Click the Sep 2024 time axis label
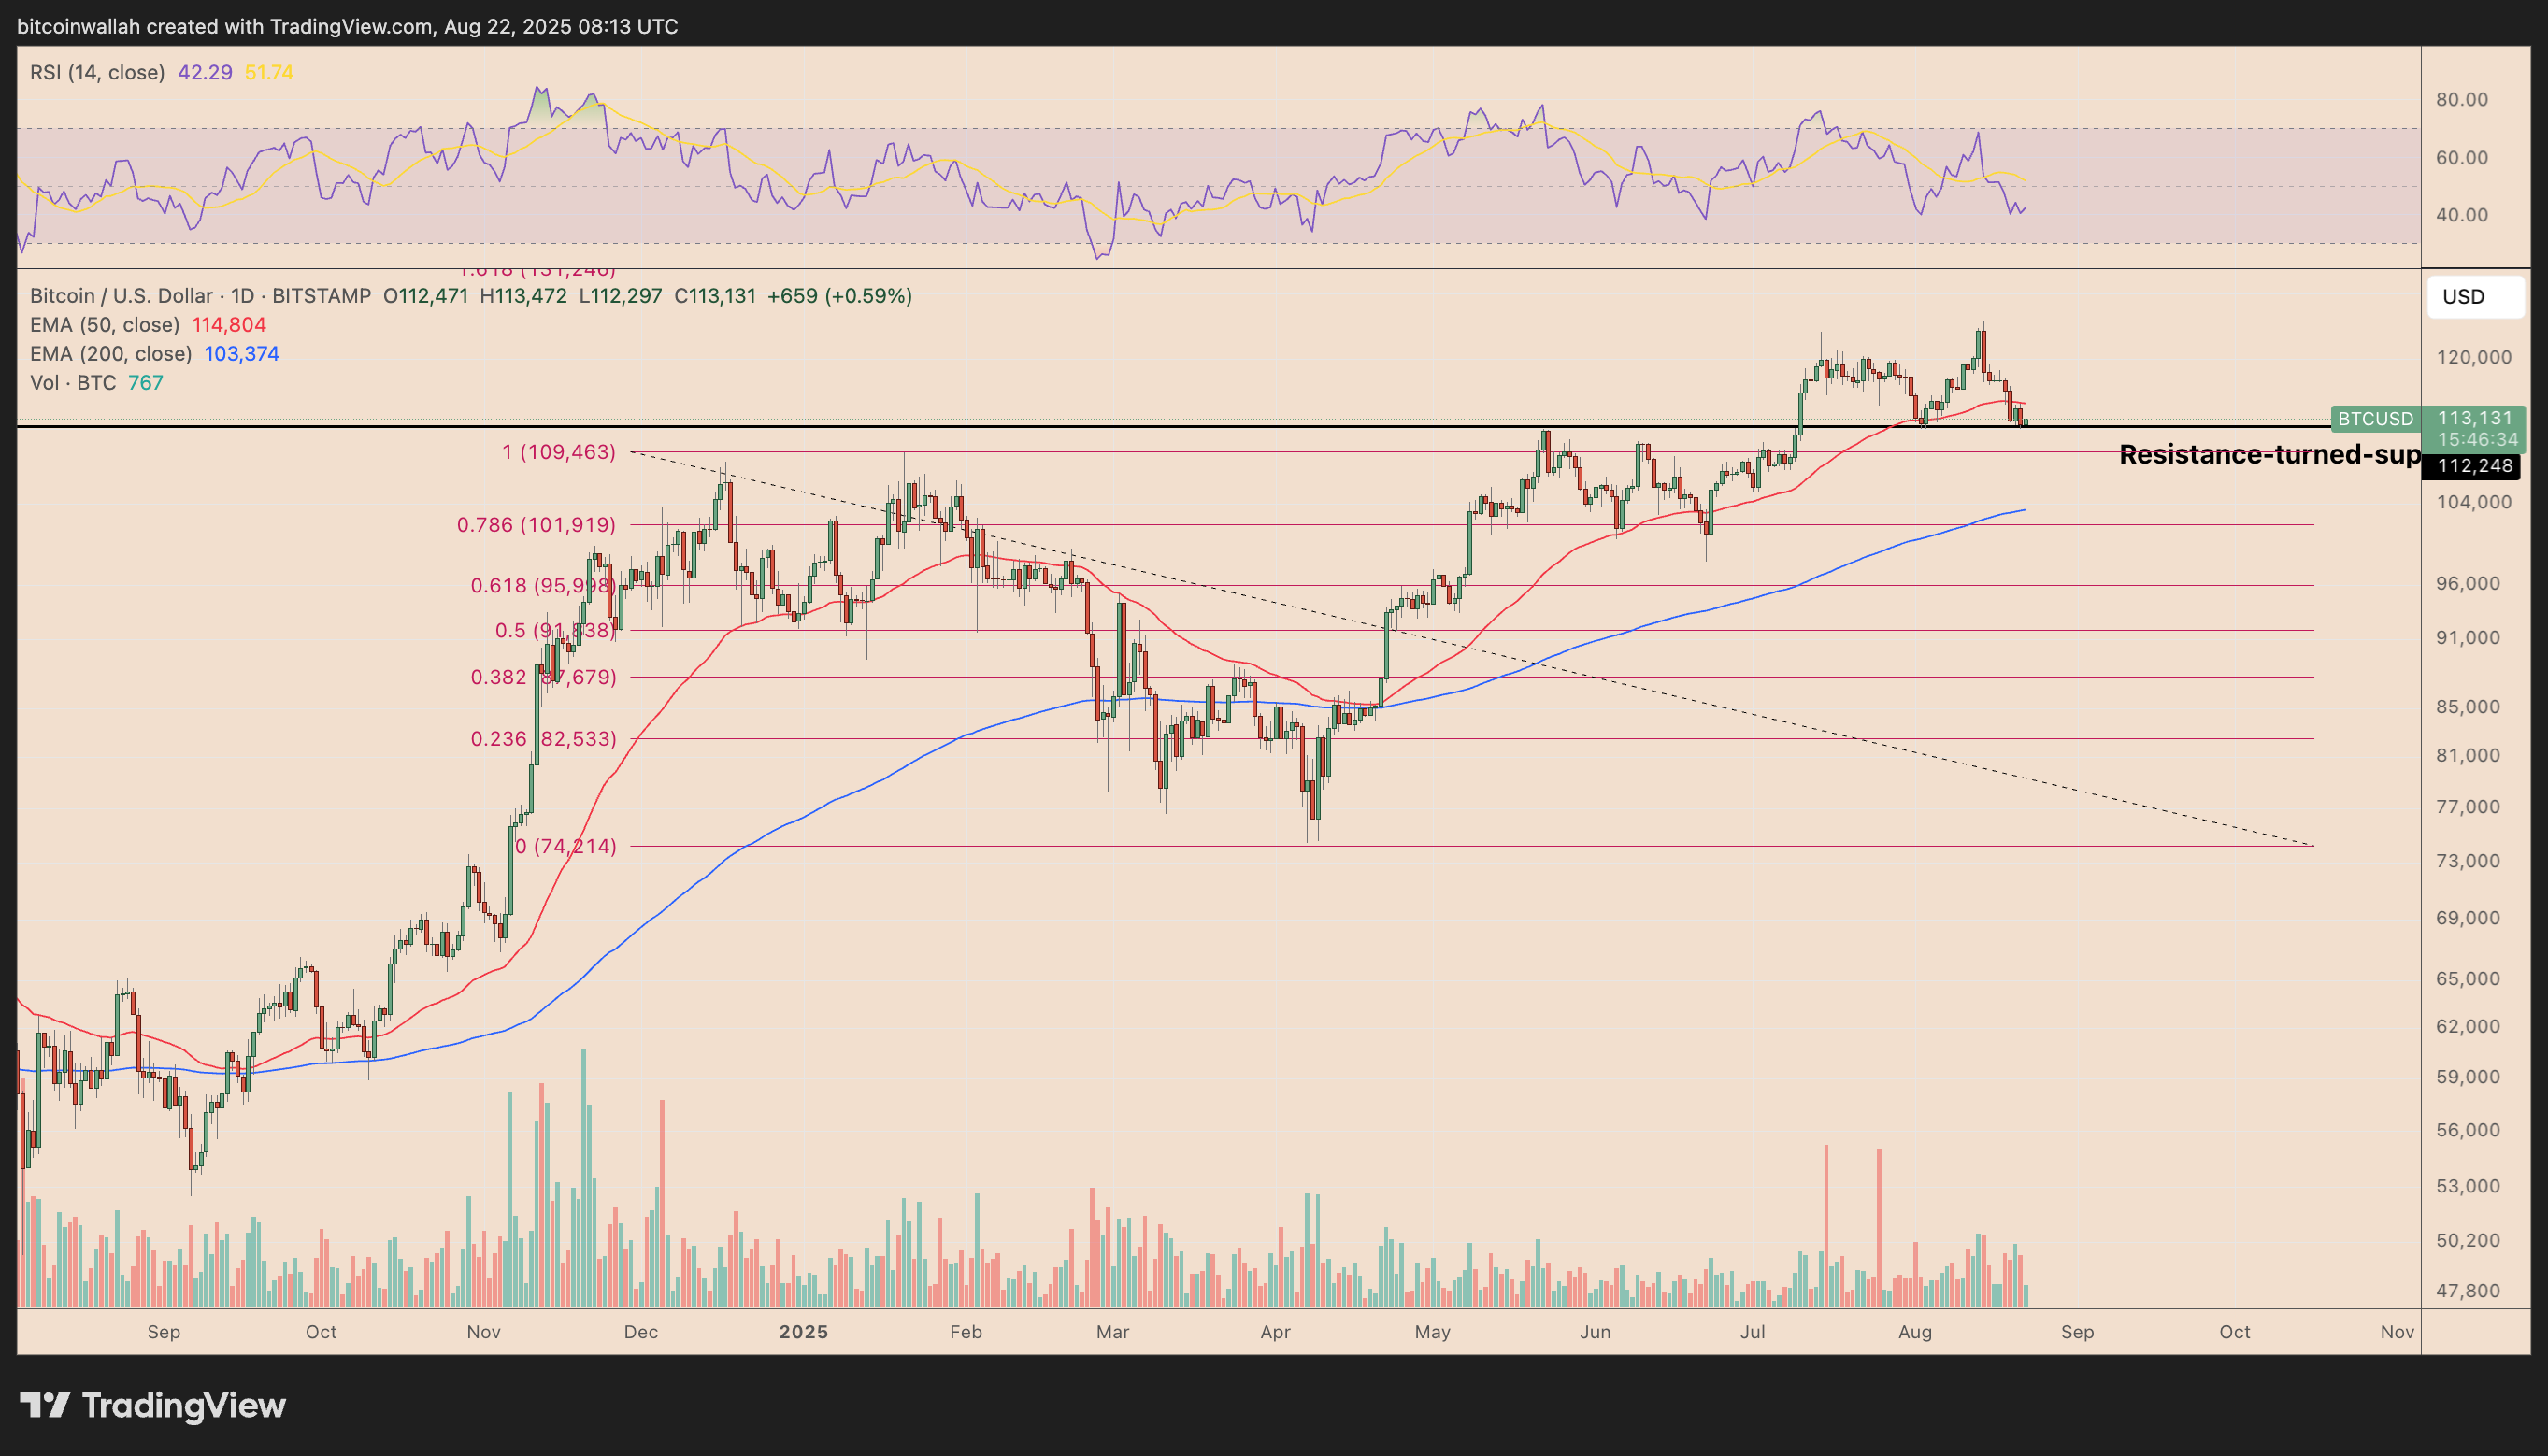 pos(164,1332)
